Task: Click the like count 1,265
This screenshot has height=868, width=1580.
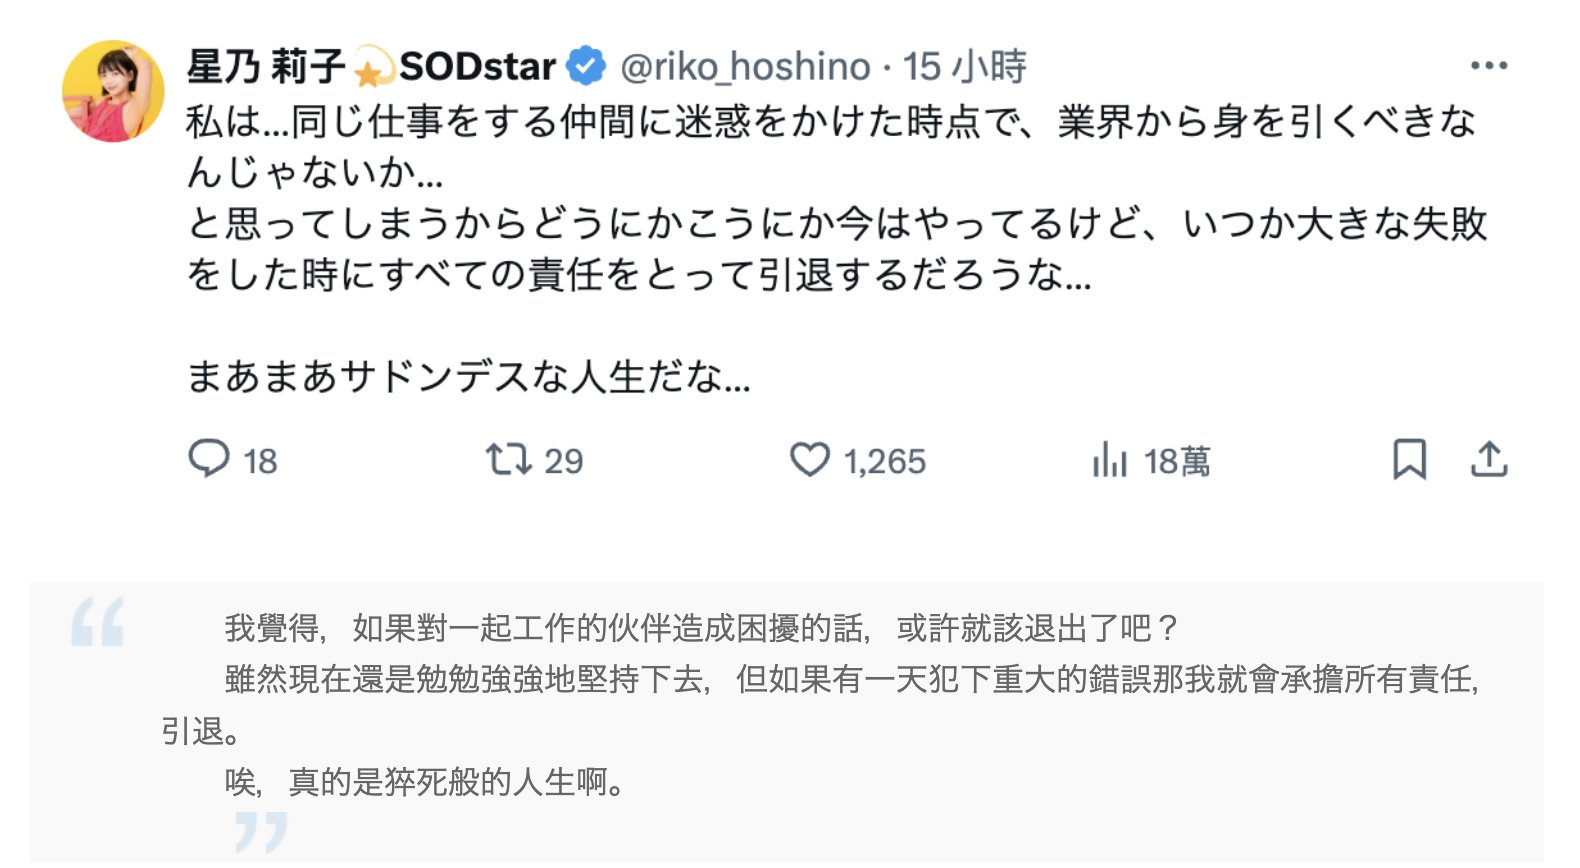Action: tap(884, 461)
